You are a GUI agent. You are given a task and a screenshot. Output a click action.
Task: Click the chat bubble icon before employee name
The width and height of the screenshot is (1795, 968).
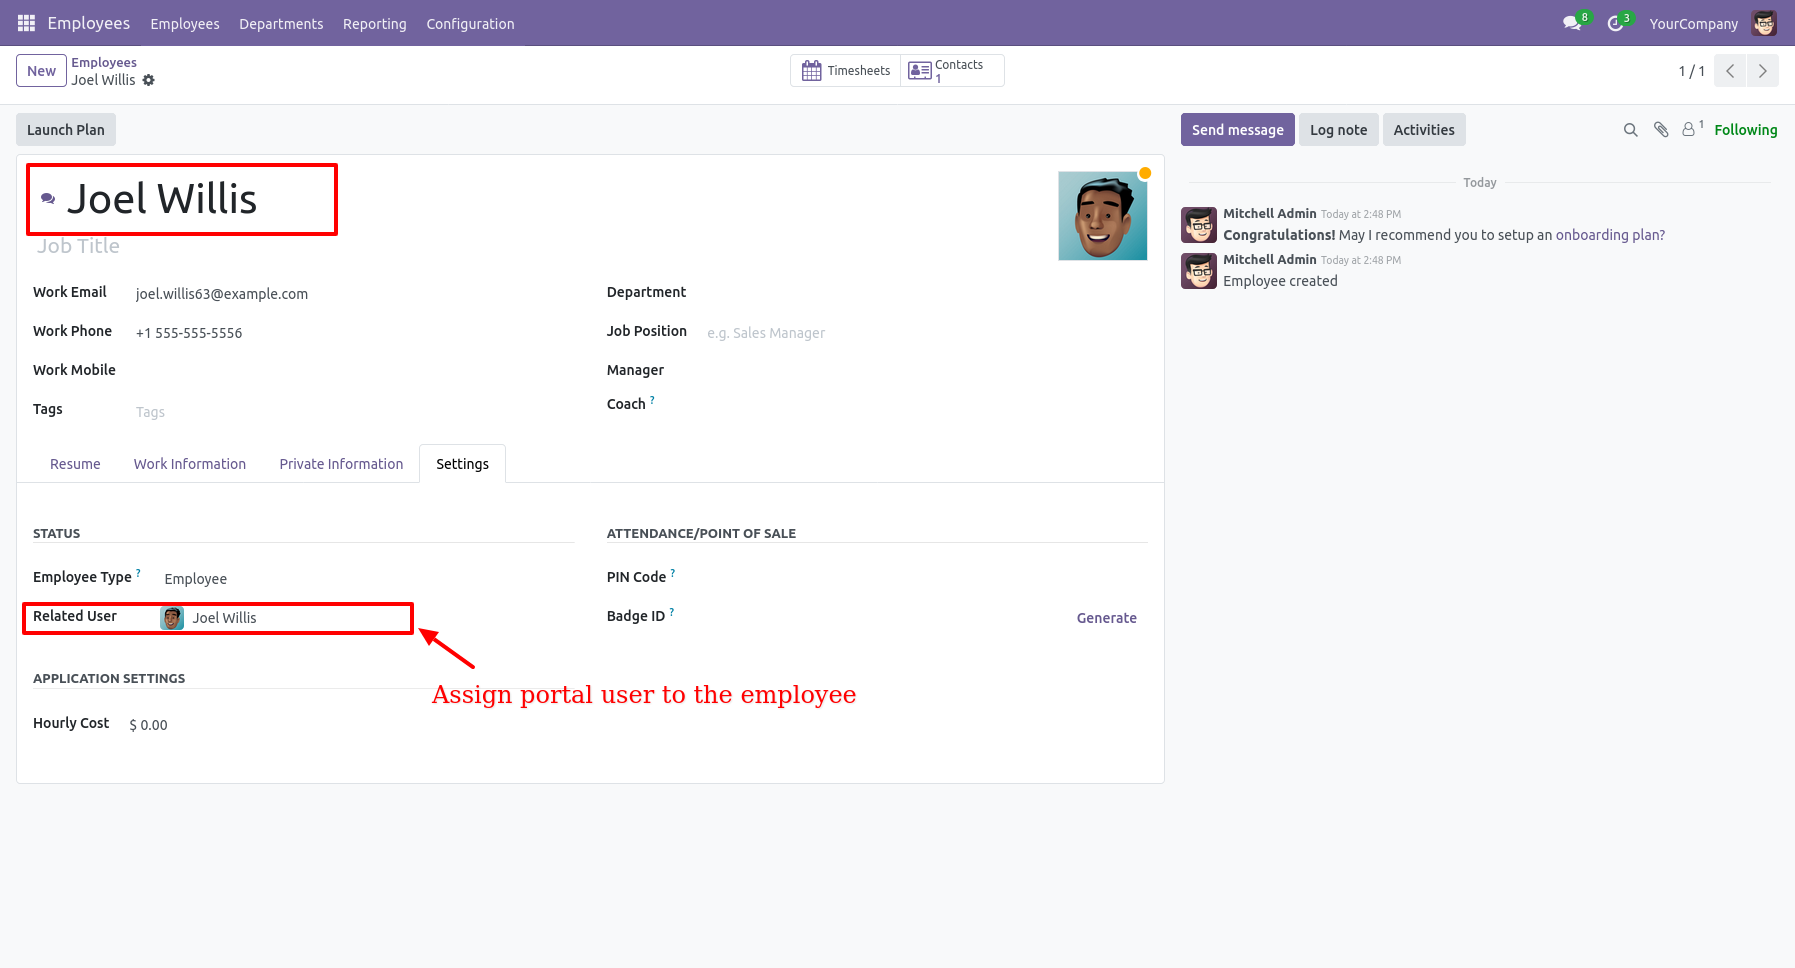(x=48, y=199)
